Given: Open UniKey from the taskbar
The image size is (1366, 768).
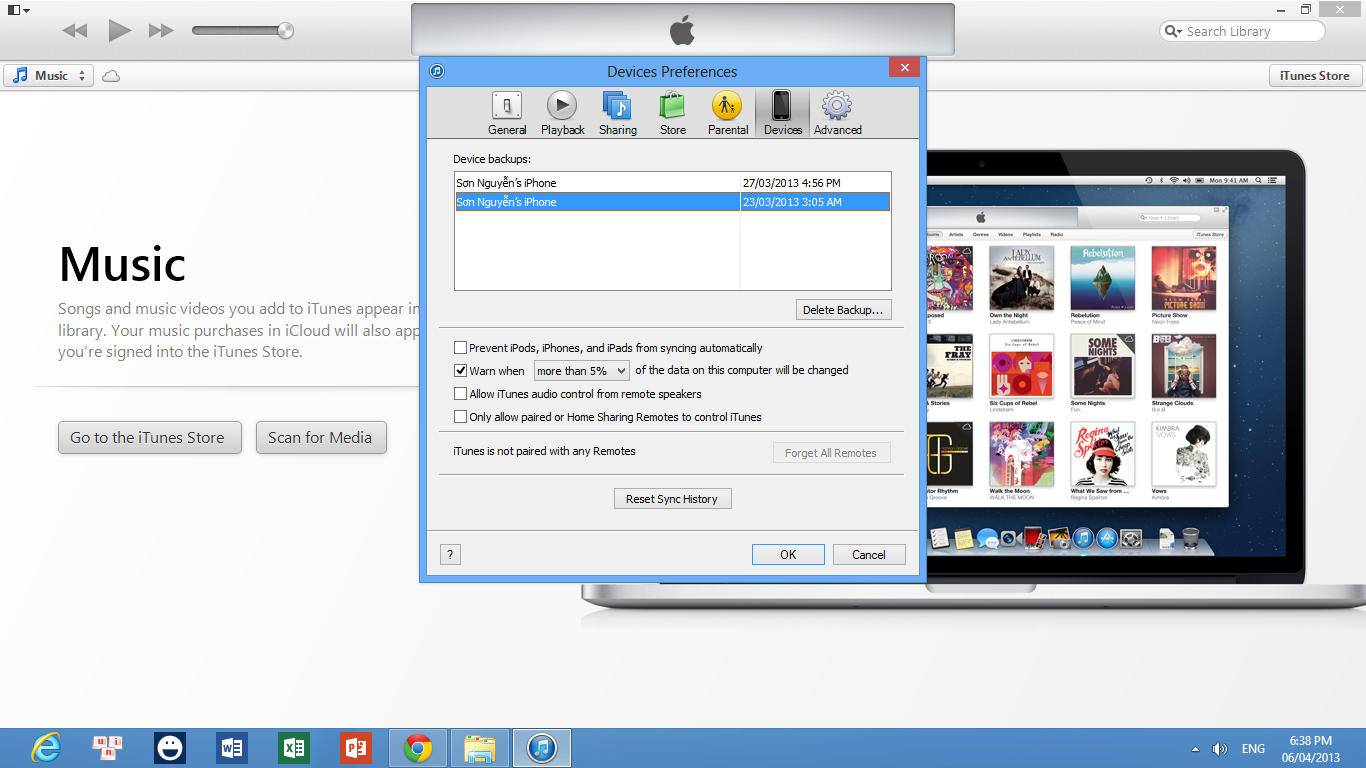Looking at the screenshot, I should pyautogui.click(x=108, y=747).
